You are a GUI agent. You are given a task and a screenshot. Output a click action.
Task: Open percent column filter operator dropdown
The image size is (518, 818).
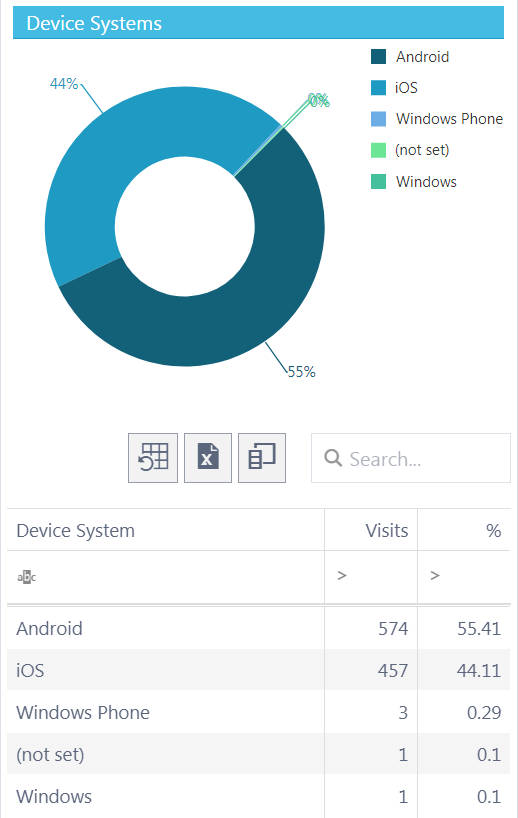click(435, 575)
